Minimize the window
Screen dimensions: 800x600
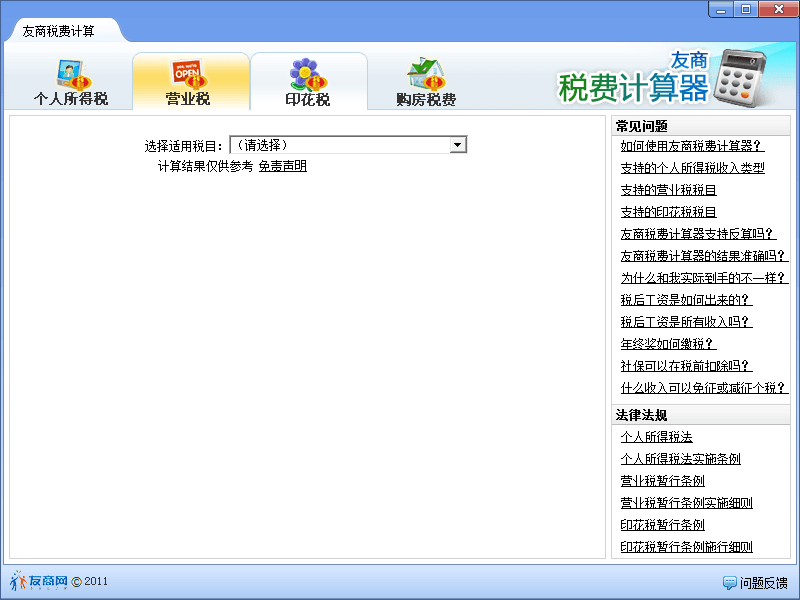tap(721, 10)
